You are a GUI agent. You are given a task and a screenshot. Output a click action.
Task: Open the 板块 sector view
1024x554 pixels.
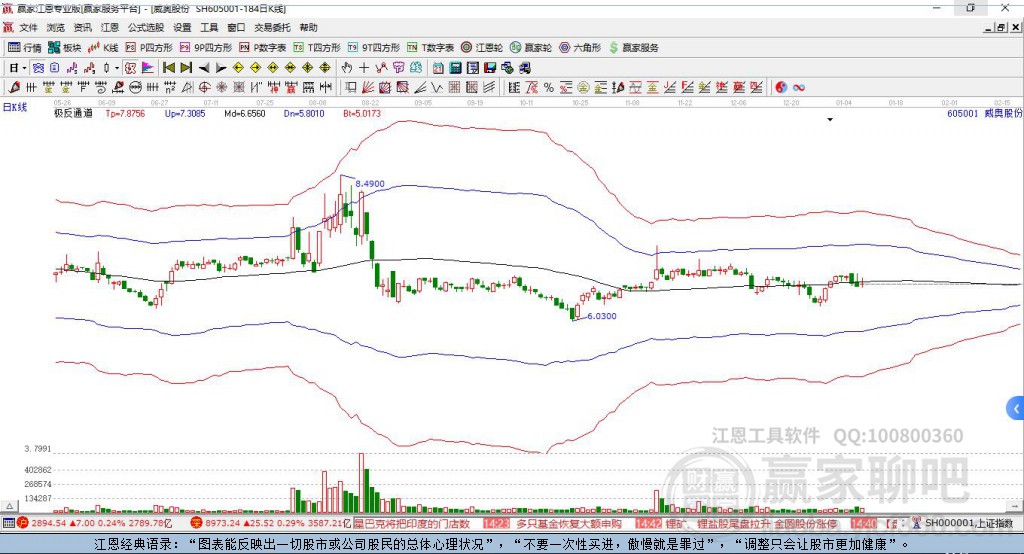64,48
